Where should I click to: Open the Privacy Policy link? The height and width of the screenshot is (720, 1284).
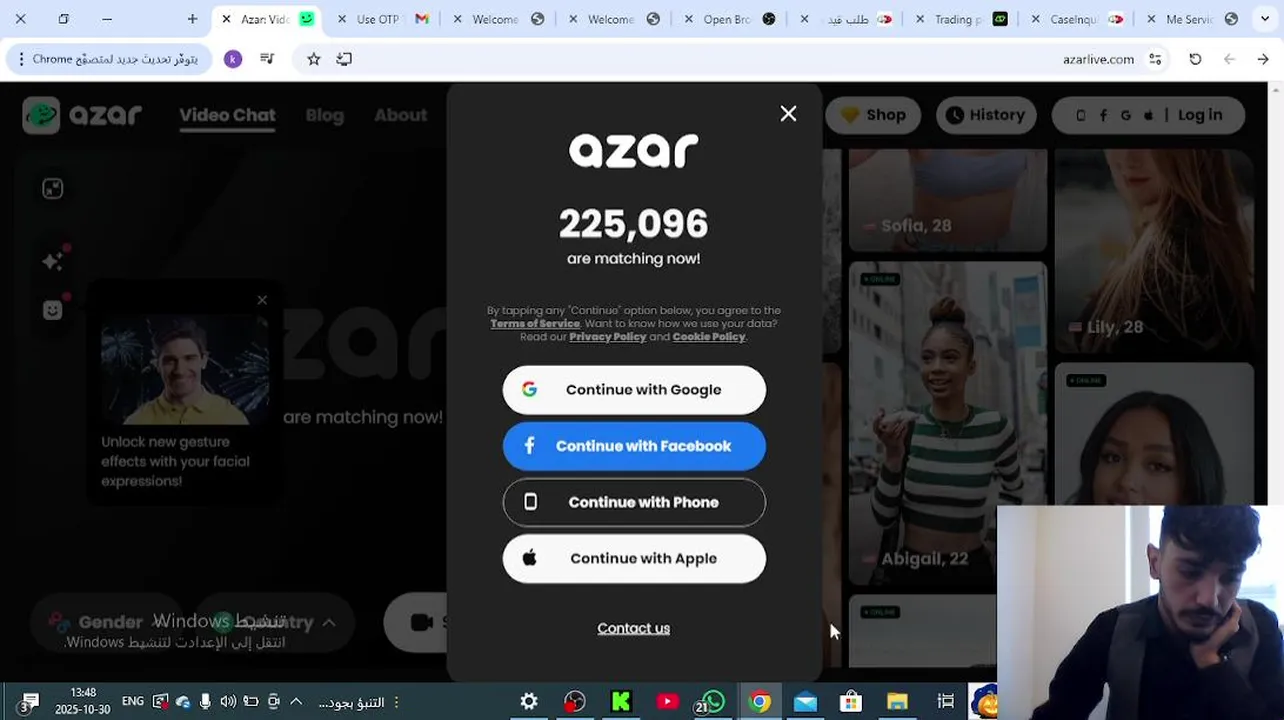tap(608, 337)
